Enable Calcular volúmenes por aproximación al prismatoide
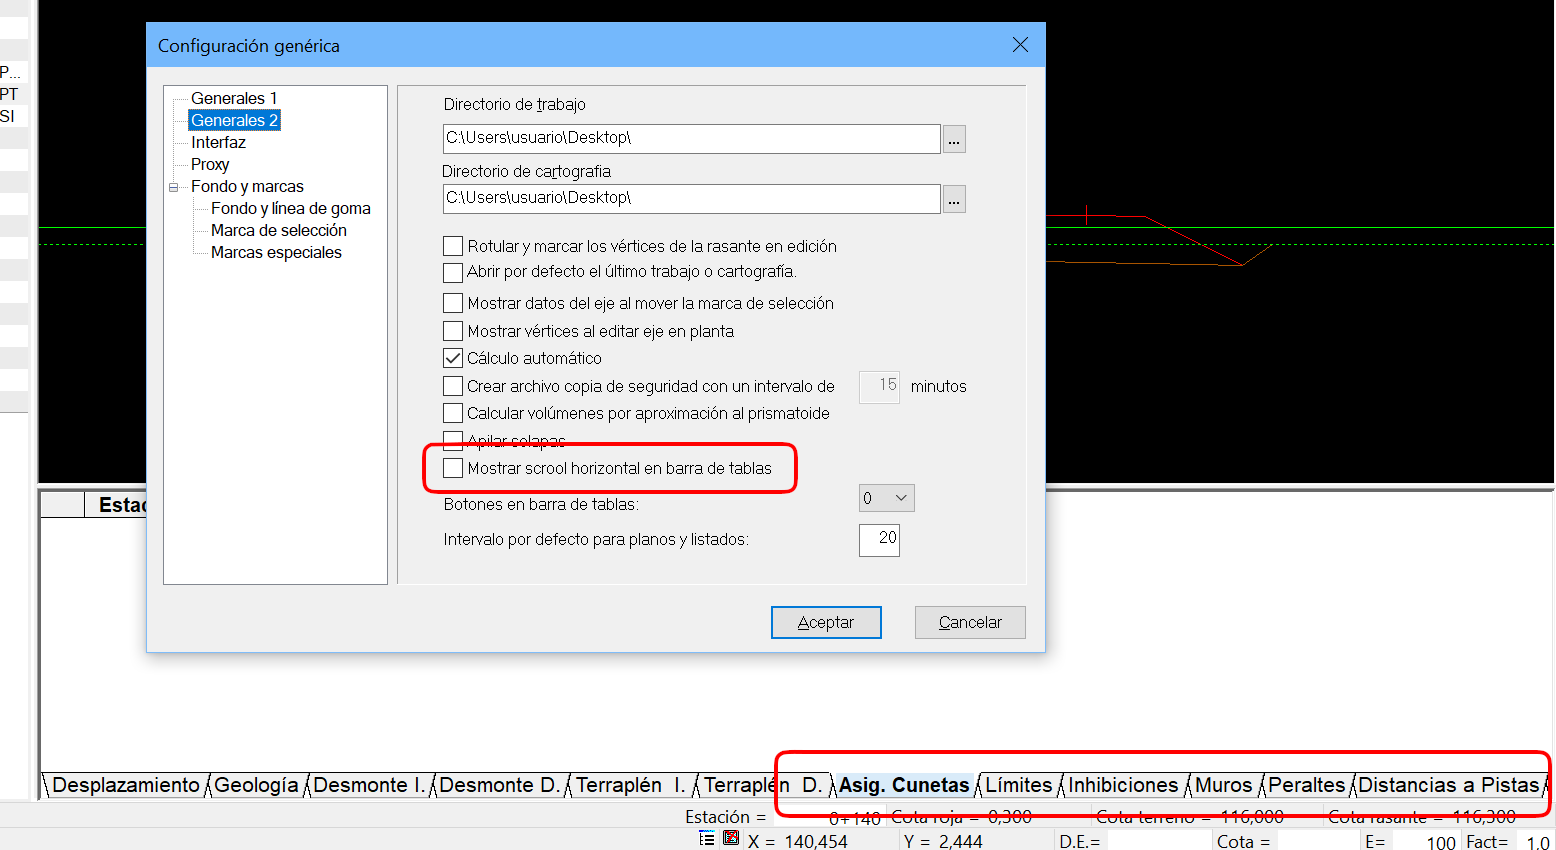This screenshot has height=850, width=1556. (x=454, y=413)
